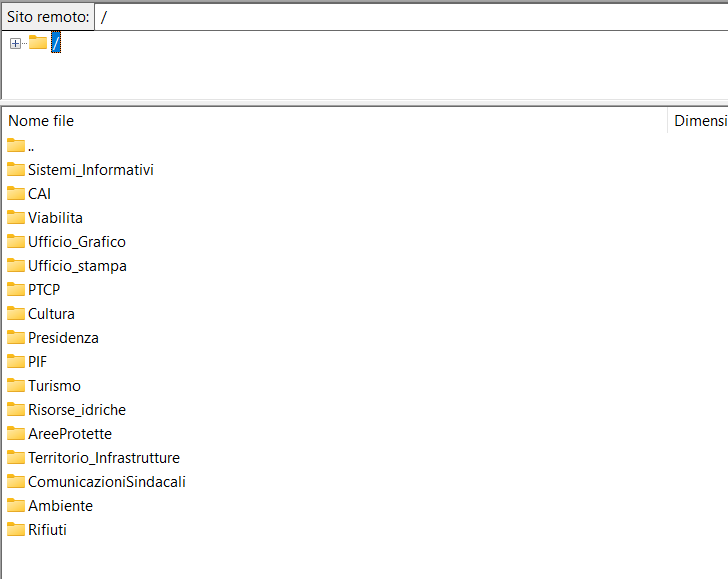Click the Ufficio_Grafico folder icon
This screenshot has height=579, width=728.
point(16,241)
